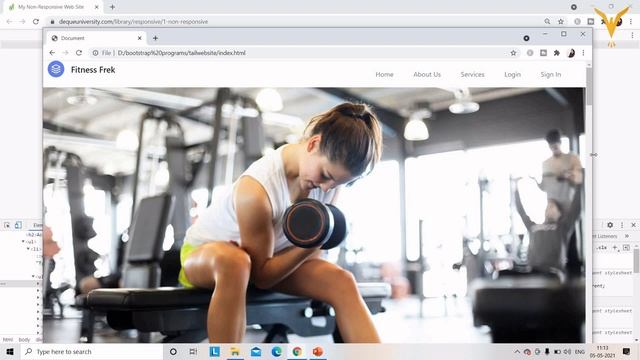Reload the Document window page

[x=79, y=53]
